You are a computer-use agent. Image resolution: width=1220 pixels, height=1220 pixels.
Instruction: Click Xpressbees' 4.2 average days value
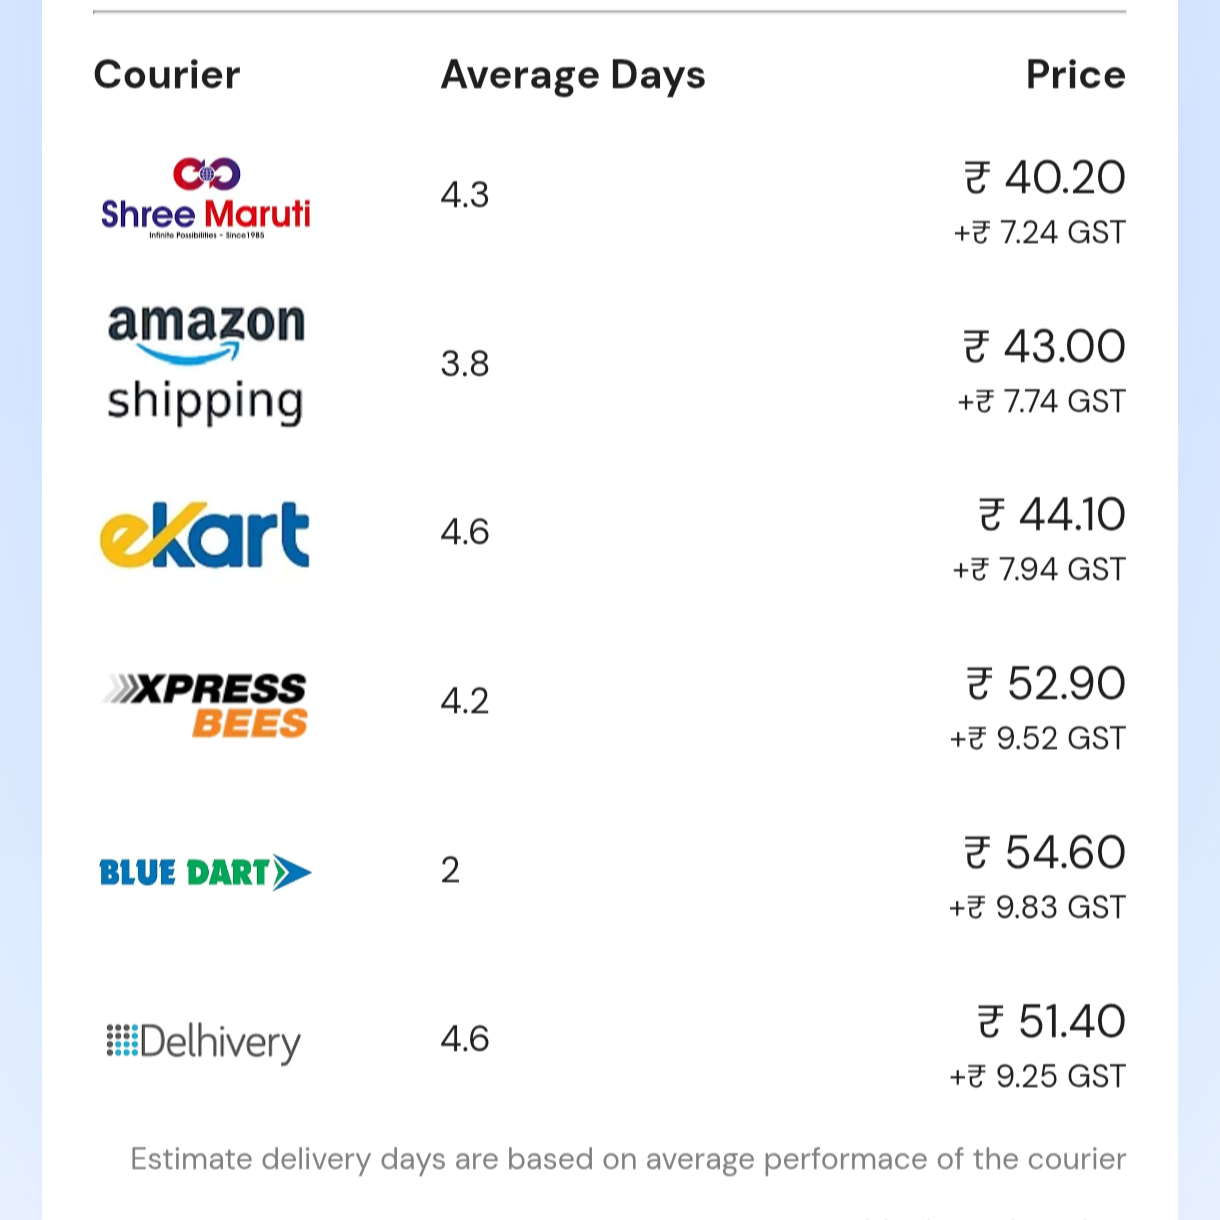[x=465, y=701]
